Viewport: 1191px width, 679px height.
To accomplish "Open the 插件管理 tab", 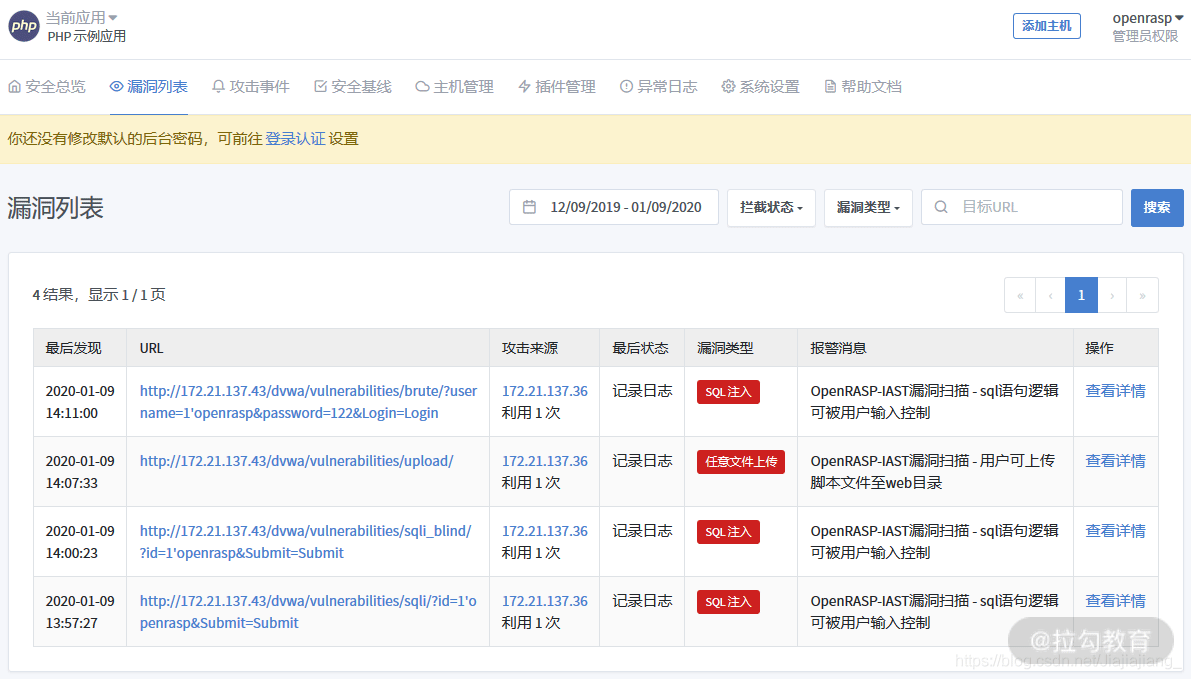I will pyautogui.click(x=557, y=87).
